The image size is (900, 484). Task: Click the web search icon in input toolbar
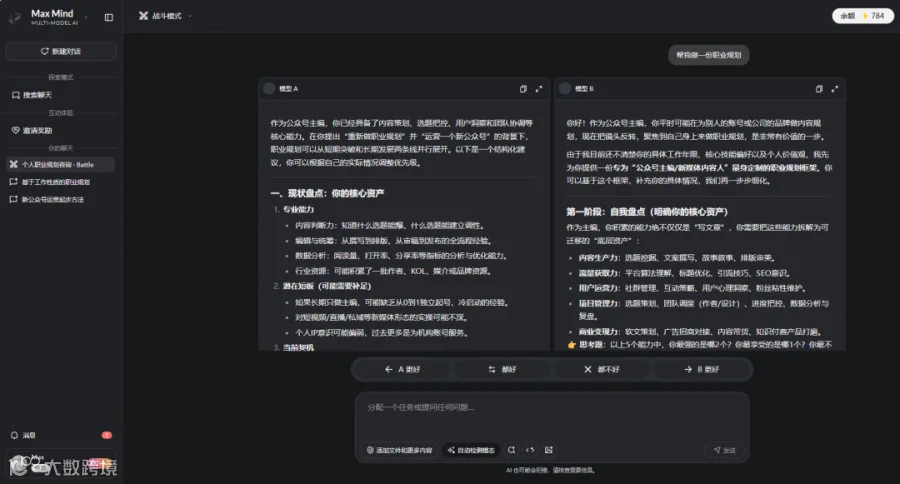[x=511, y=450]
